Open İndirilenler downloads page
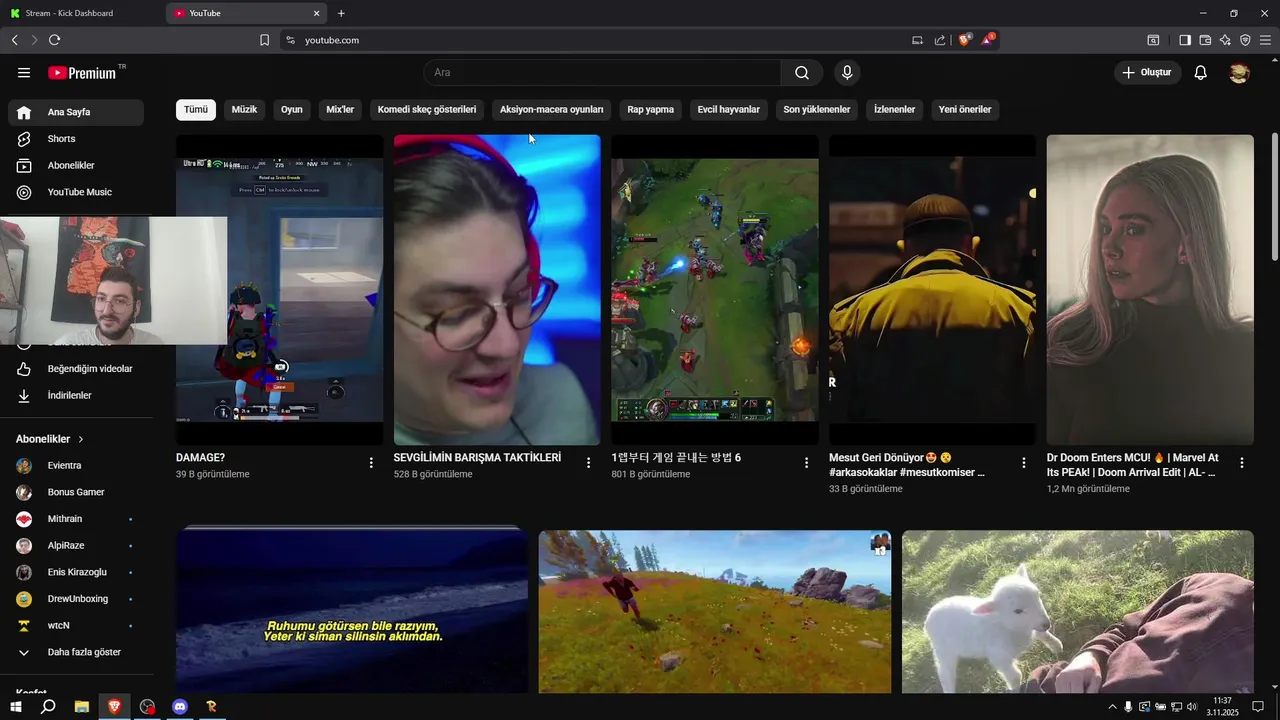Viewport: 1280px width, 720px height. click(x=76, y=395)
